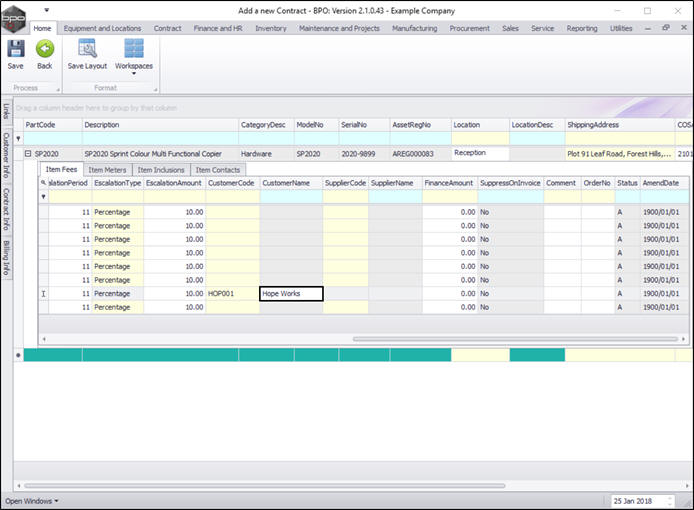Collapse the SP2020 row expander
This screenshot has width=694, height=510.
pyautogui.click(x=28, y=154)
